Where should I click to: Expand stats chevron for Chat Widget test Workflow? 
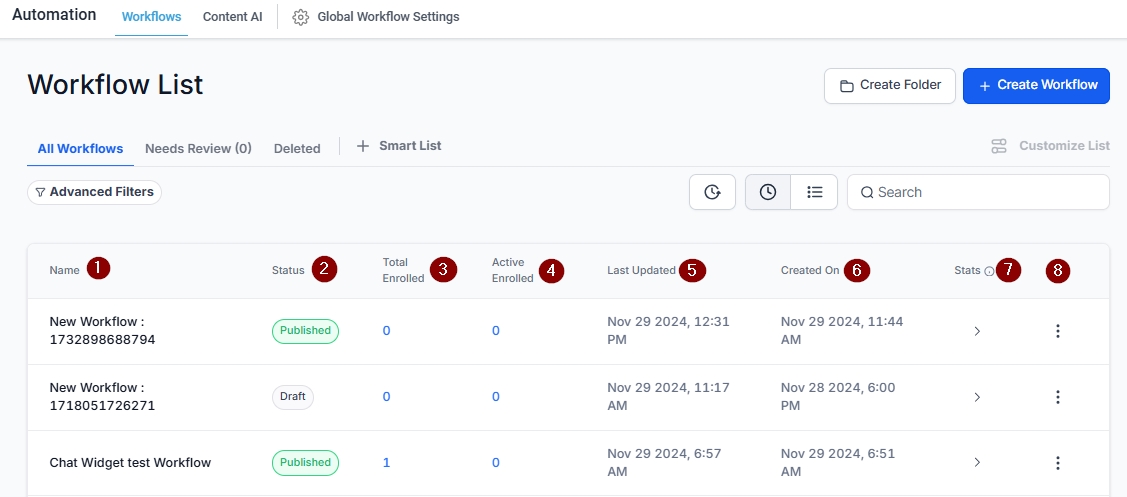point(977,463)
